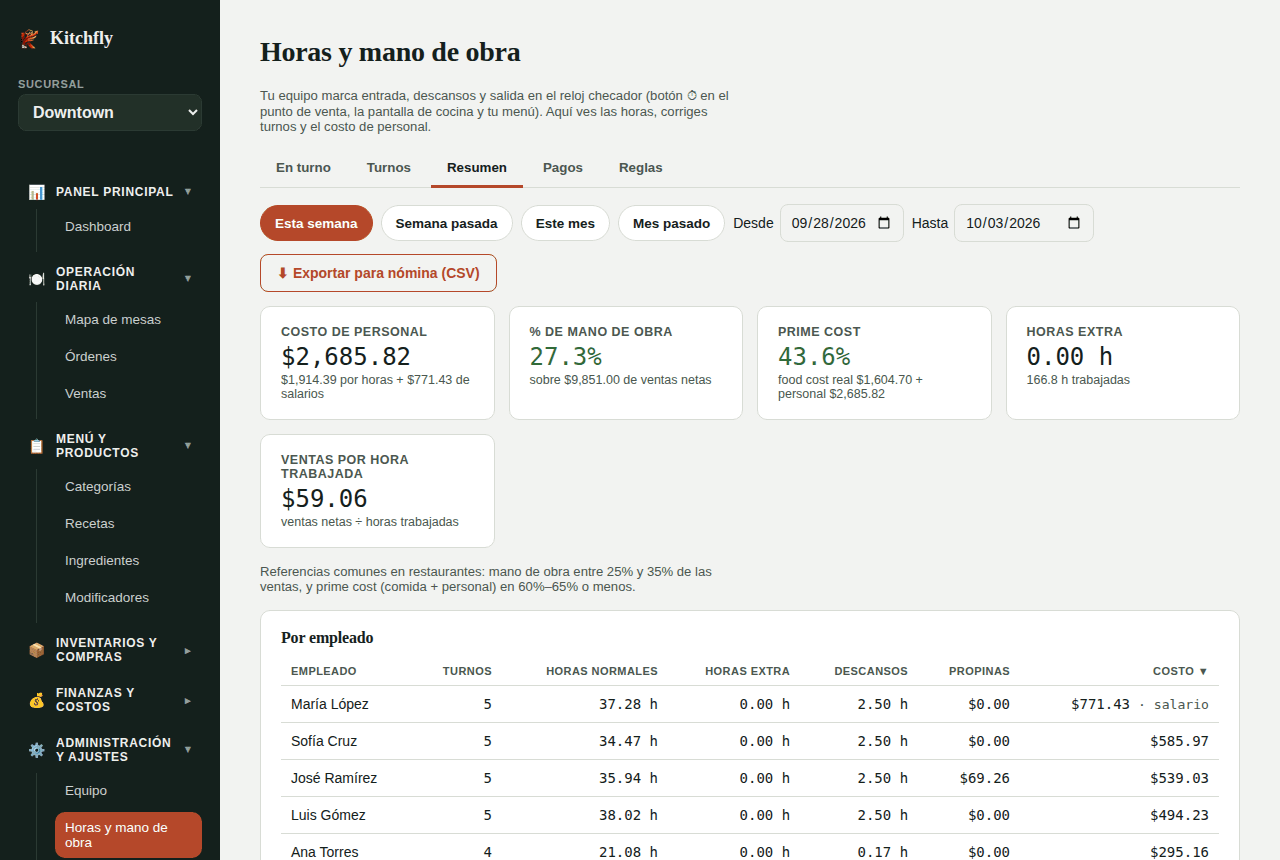1280x860 pixels.
Task: Collapse the Operación Diaria section arrow
Action: (x=188, y=278)
